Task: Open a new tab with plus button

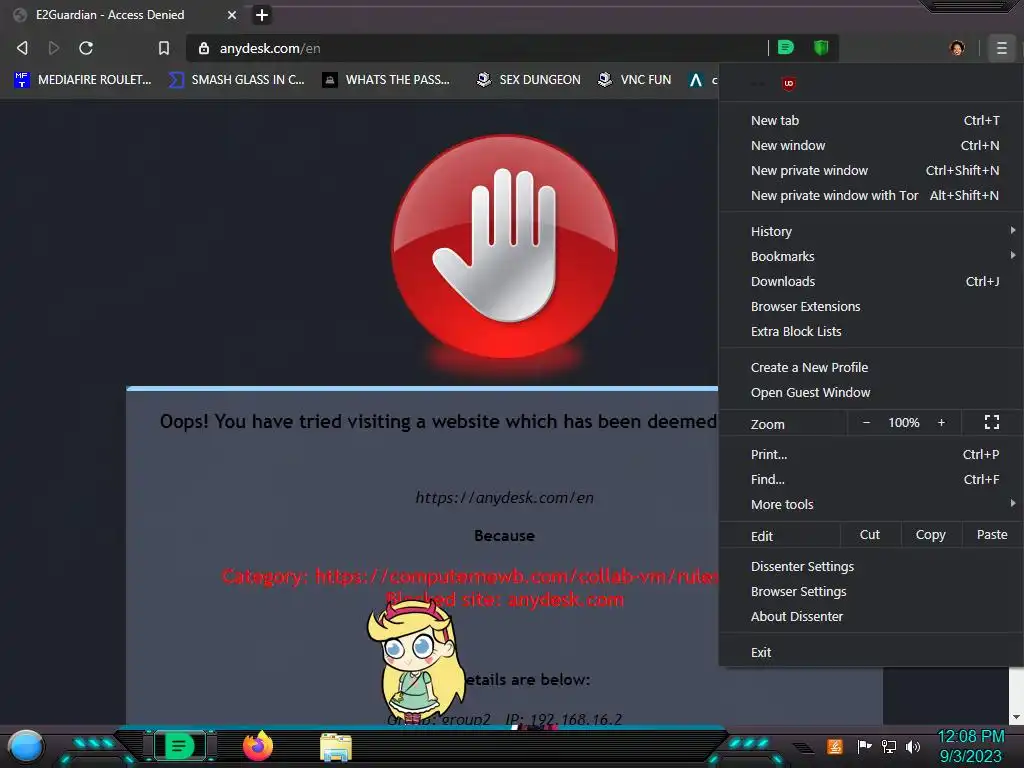Action: [262, 14]
